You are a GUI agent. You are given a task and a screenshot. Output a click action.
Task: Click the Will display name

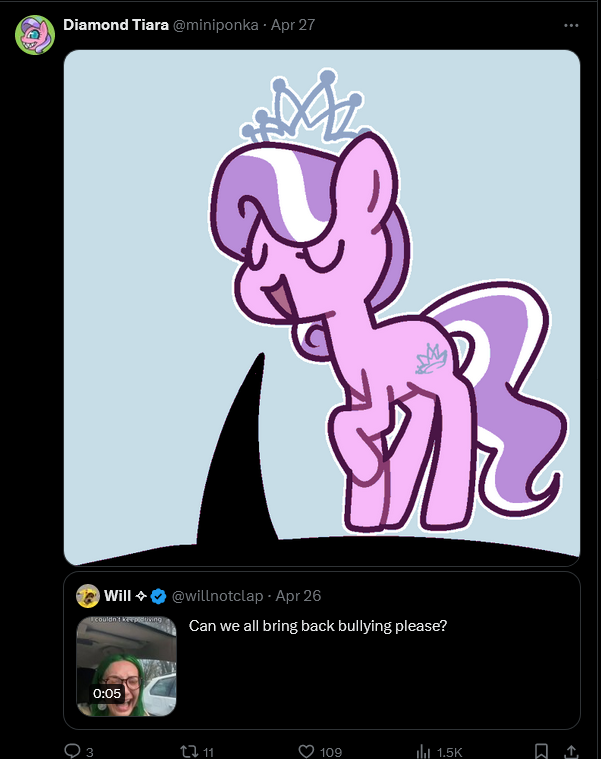pos(118,596)
